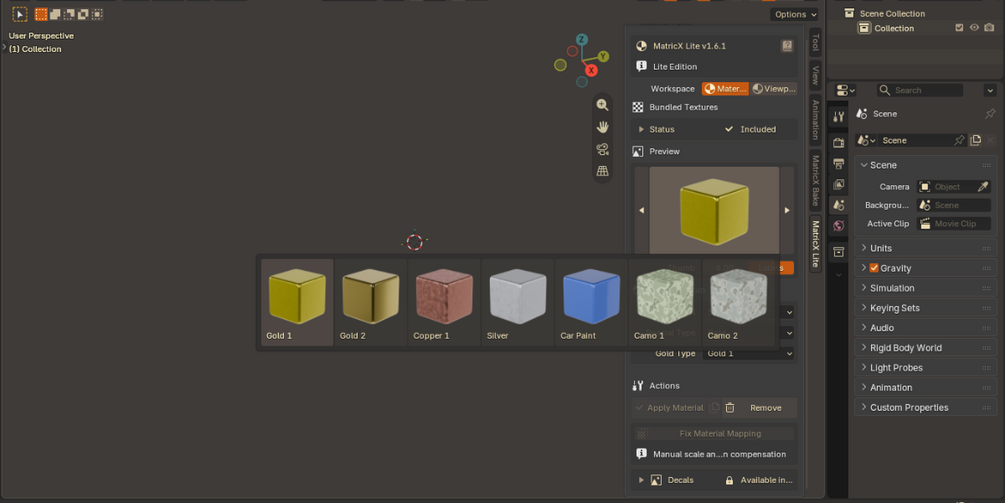
Task: Click the hand pan viewport icon
Action: (x=602, y=127)
